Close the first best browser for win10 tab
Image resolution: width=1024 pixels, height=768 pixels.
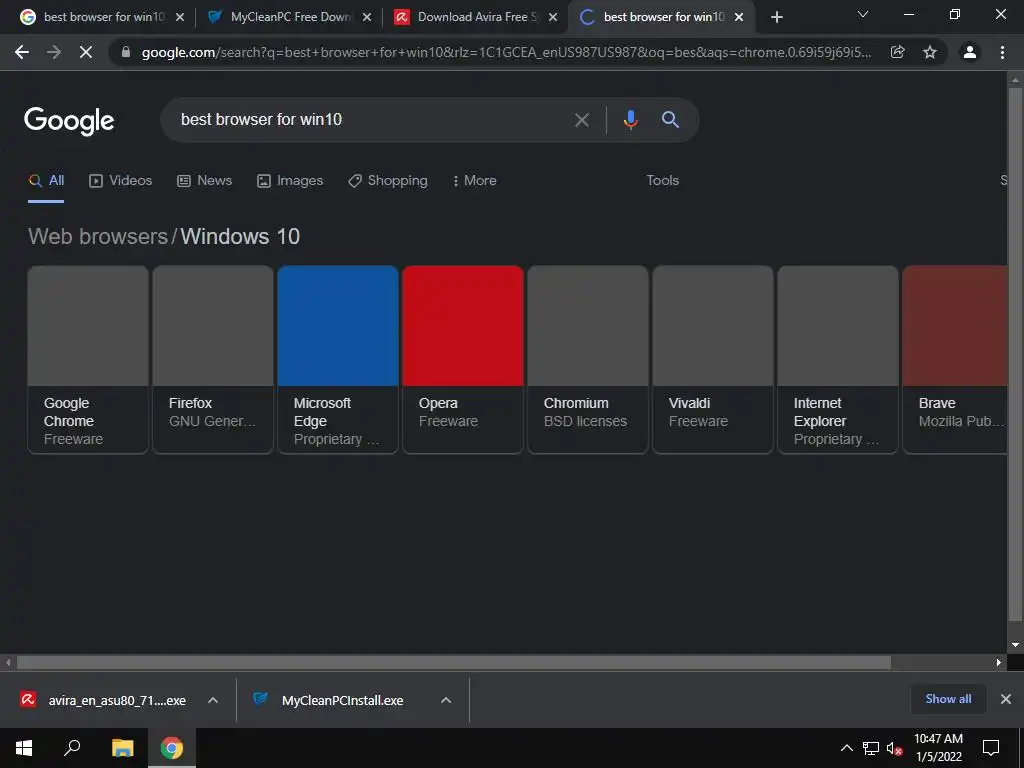pos(180,17)
